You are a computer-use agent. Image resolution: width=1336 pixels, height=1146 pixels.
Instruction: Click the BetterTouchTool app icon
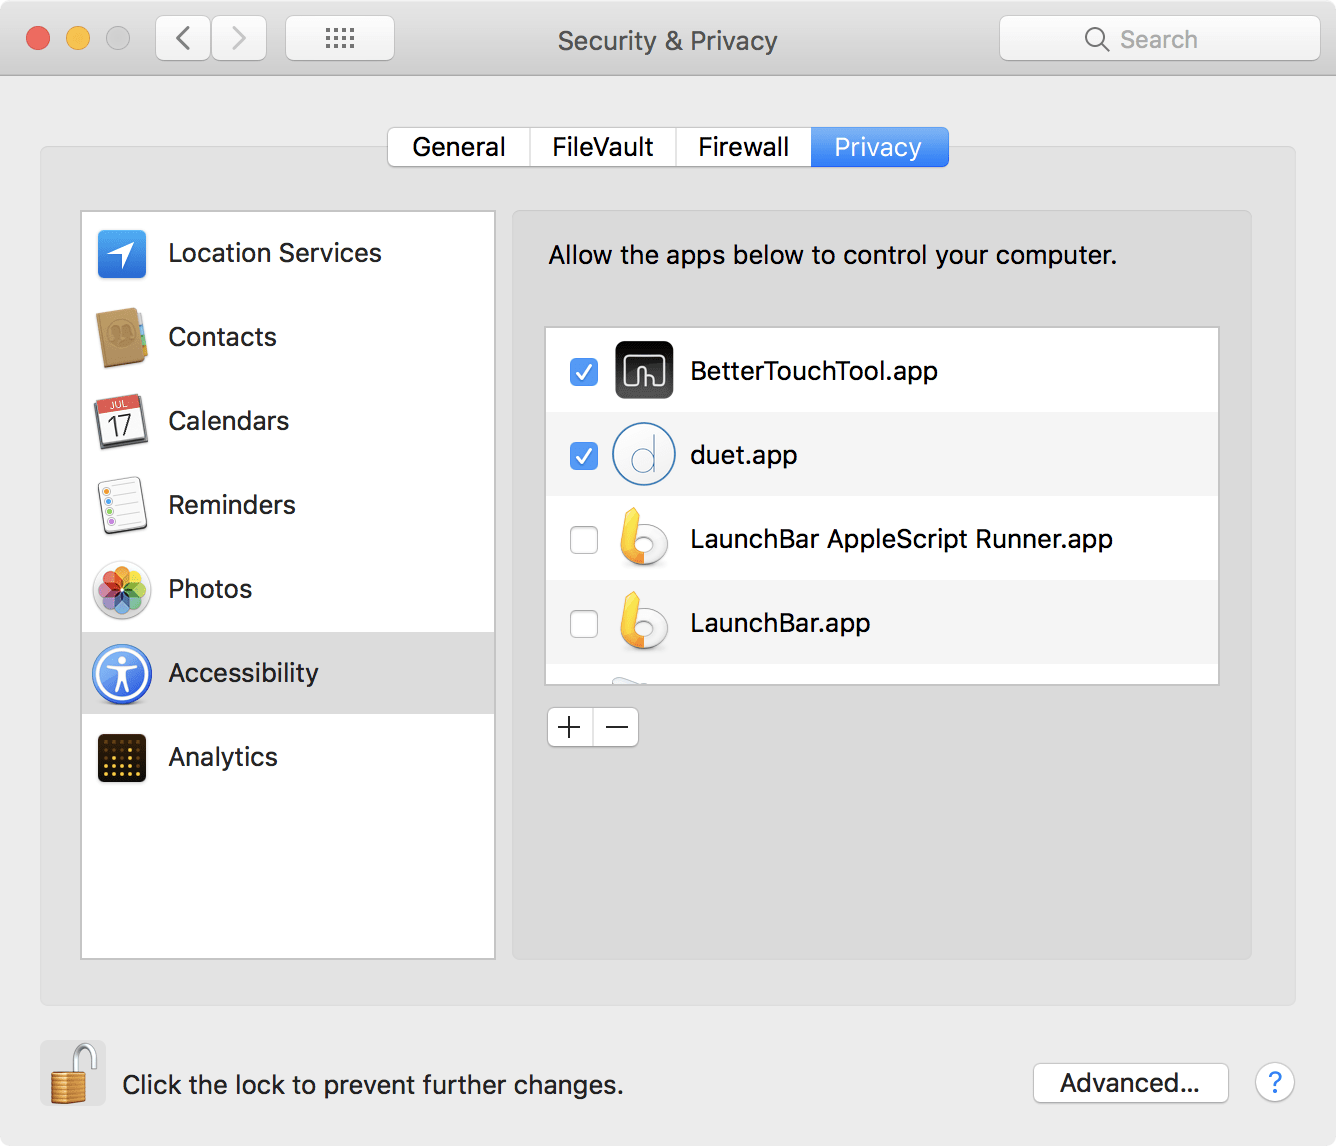(644, 370)
